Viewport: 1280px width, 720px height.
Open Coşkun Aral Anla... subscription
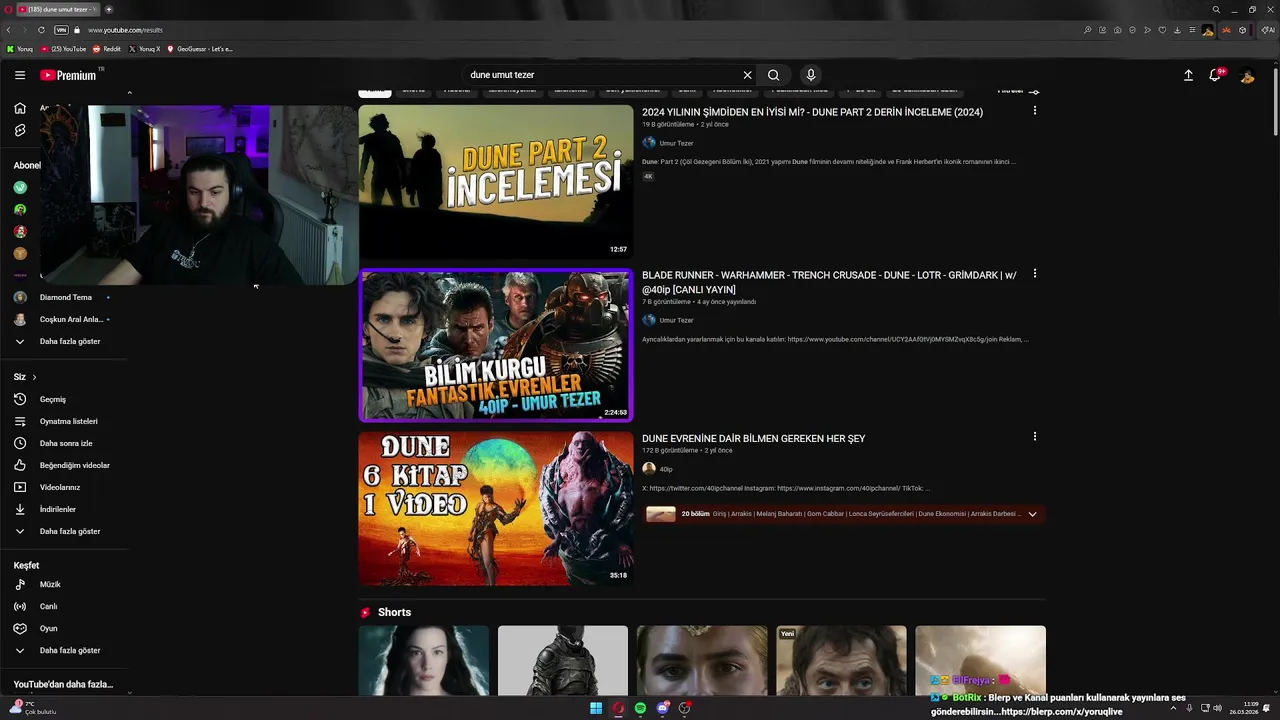point(71,319)
